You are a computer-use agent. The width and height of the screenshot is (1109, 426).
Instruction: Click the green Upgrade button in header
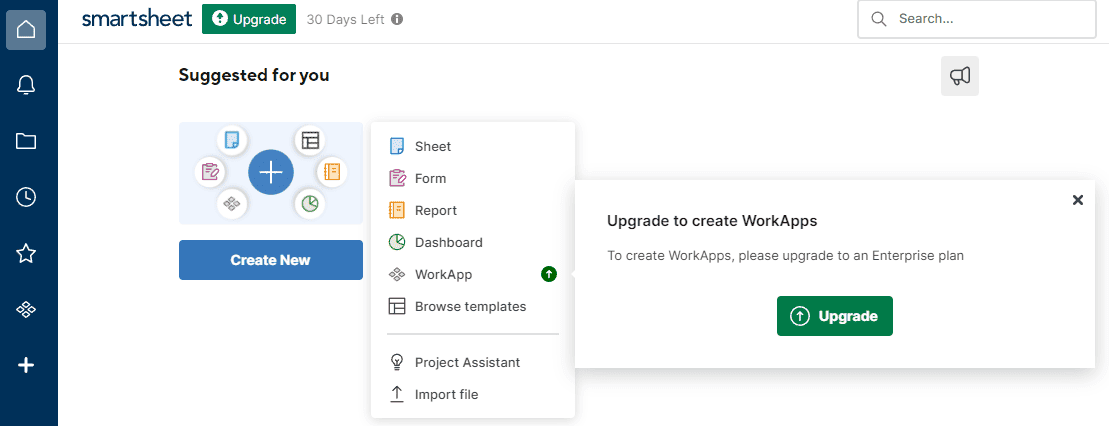(x=249, y=19)
